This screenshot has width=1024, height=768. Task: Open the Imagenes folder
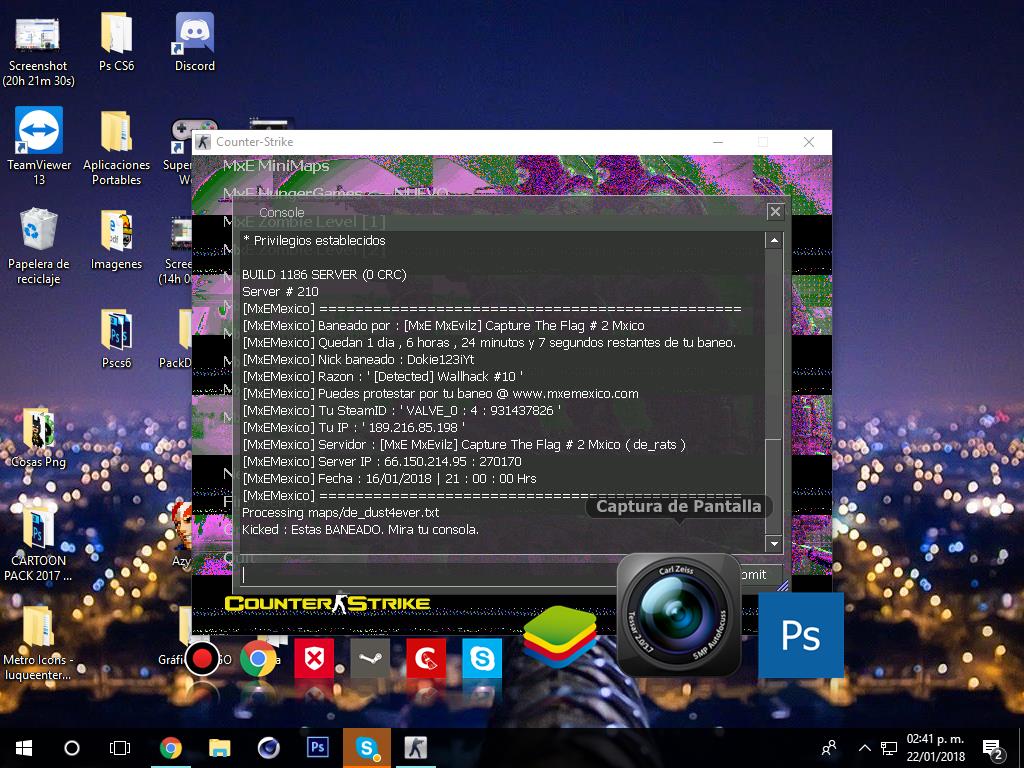point(116,240)
